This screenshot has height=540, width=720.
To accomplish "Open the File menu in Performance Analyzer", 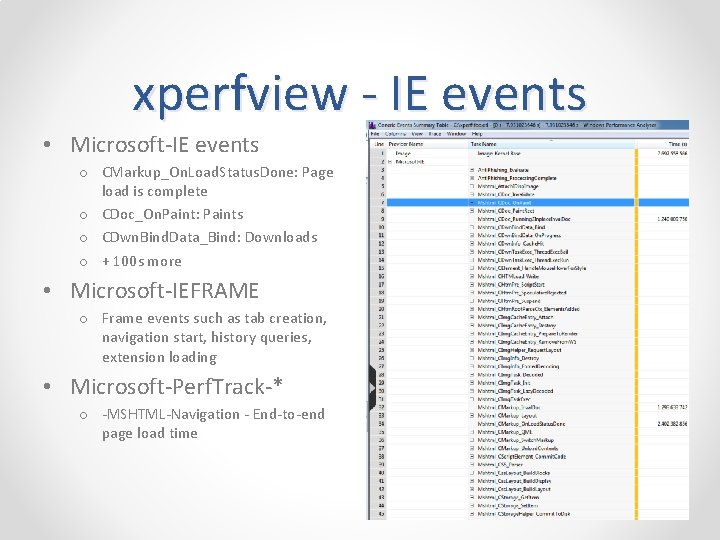I will 375,134.
